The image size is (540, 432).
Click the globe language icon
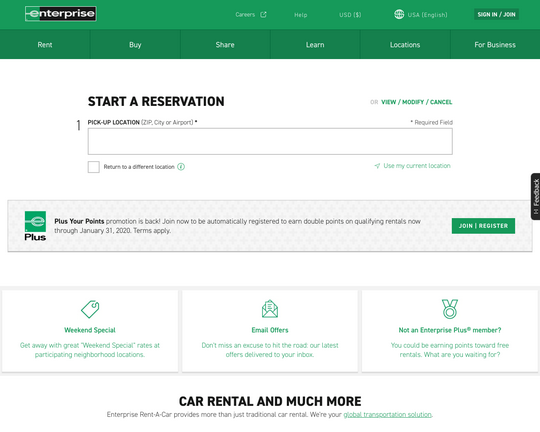(x=399, y=14)
